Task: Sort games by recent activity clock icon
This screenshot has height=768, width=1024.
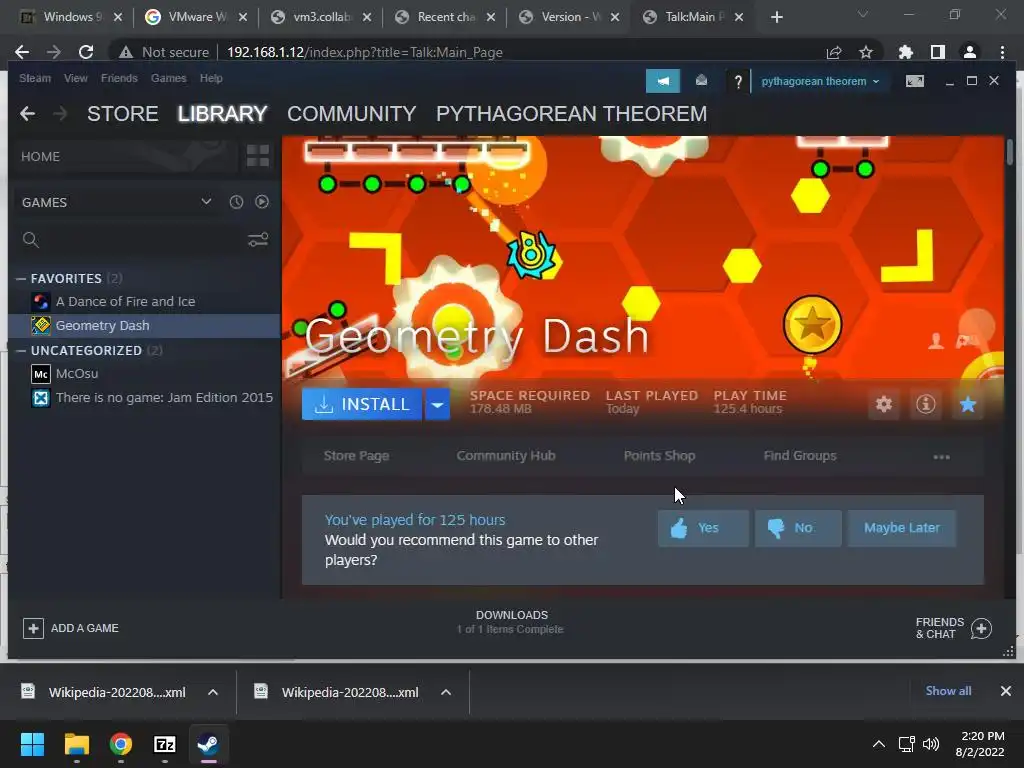Action: (x=236, y=202)
